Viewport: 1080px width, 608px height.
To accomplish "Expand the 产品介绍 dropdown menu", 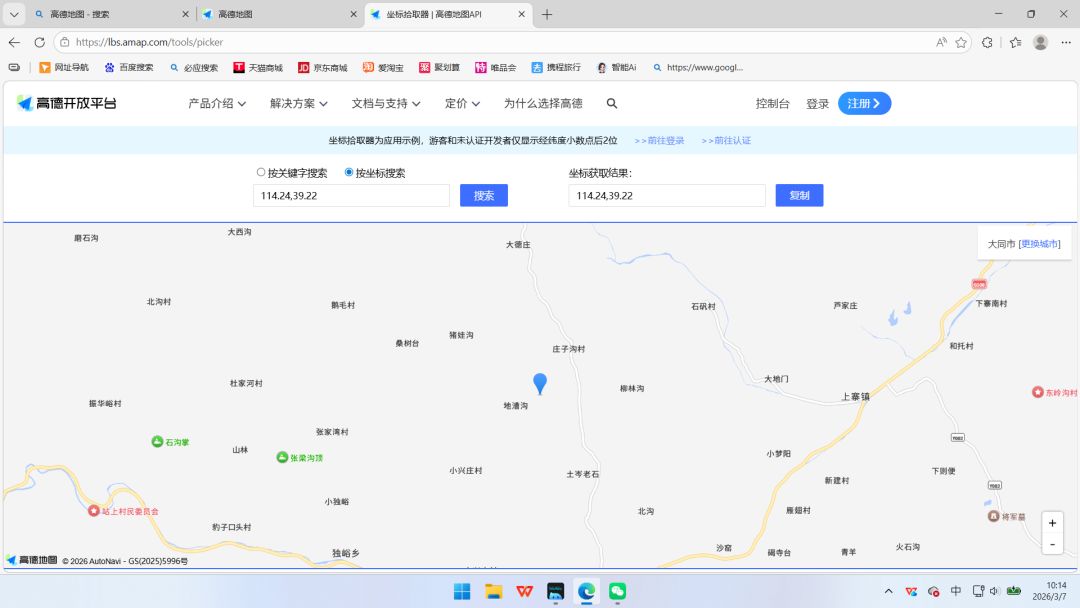I will [x=217, y=103].
